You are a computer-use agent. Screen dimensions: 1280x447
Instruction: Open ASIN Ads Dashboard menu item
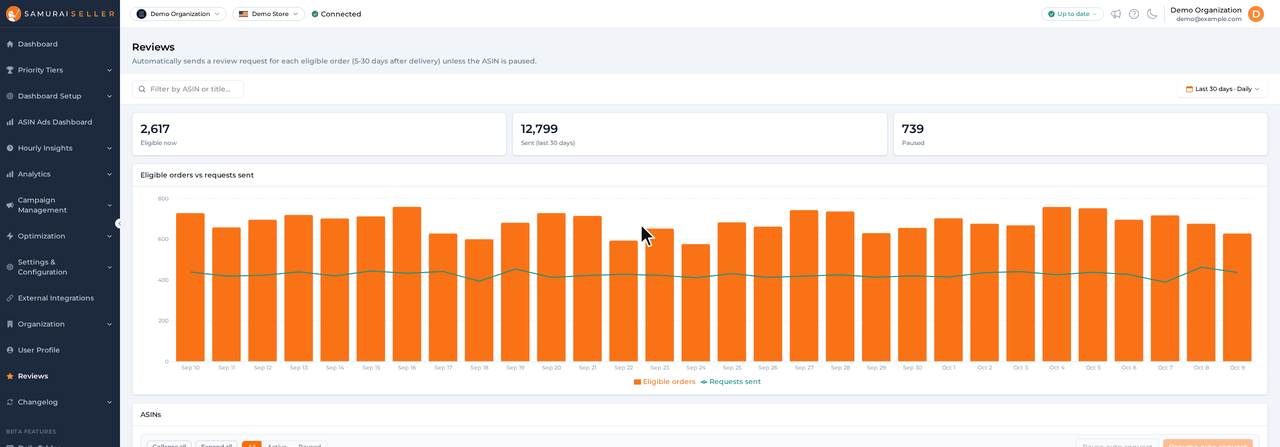click(60, 122)
